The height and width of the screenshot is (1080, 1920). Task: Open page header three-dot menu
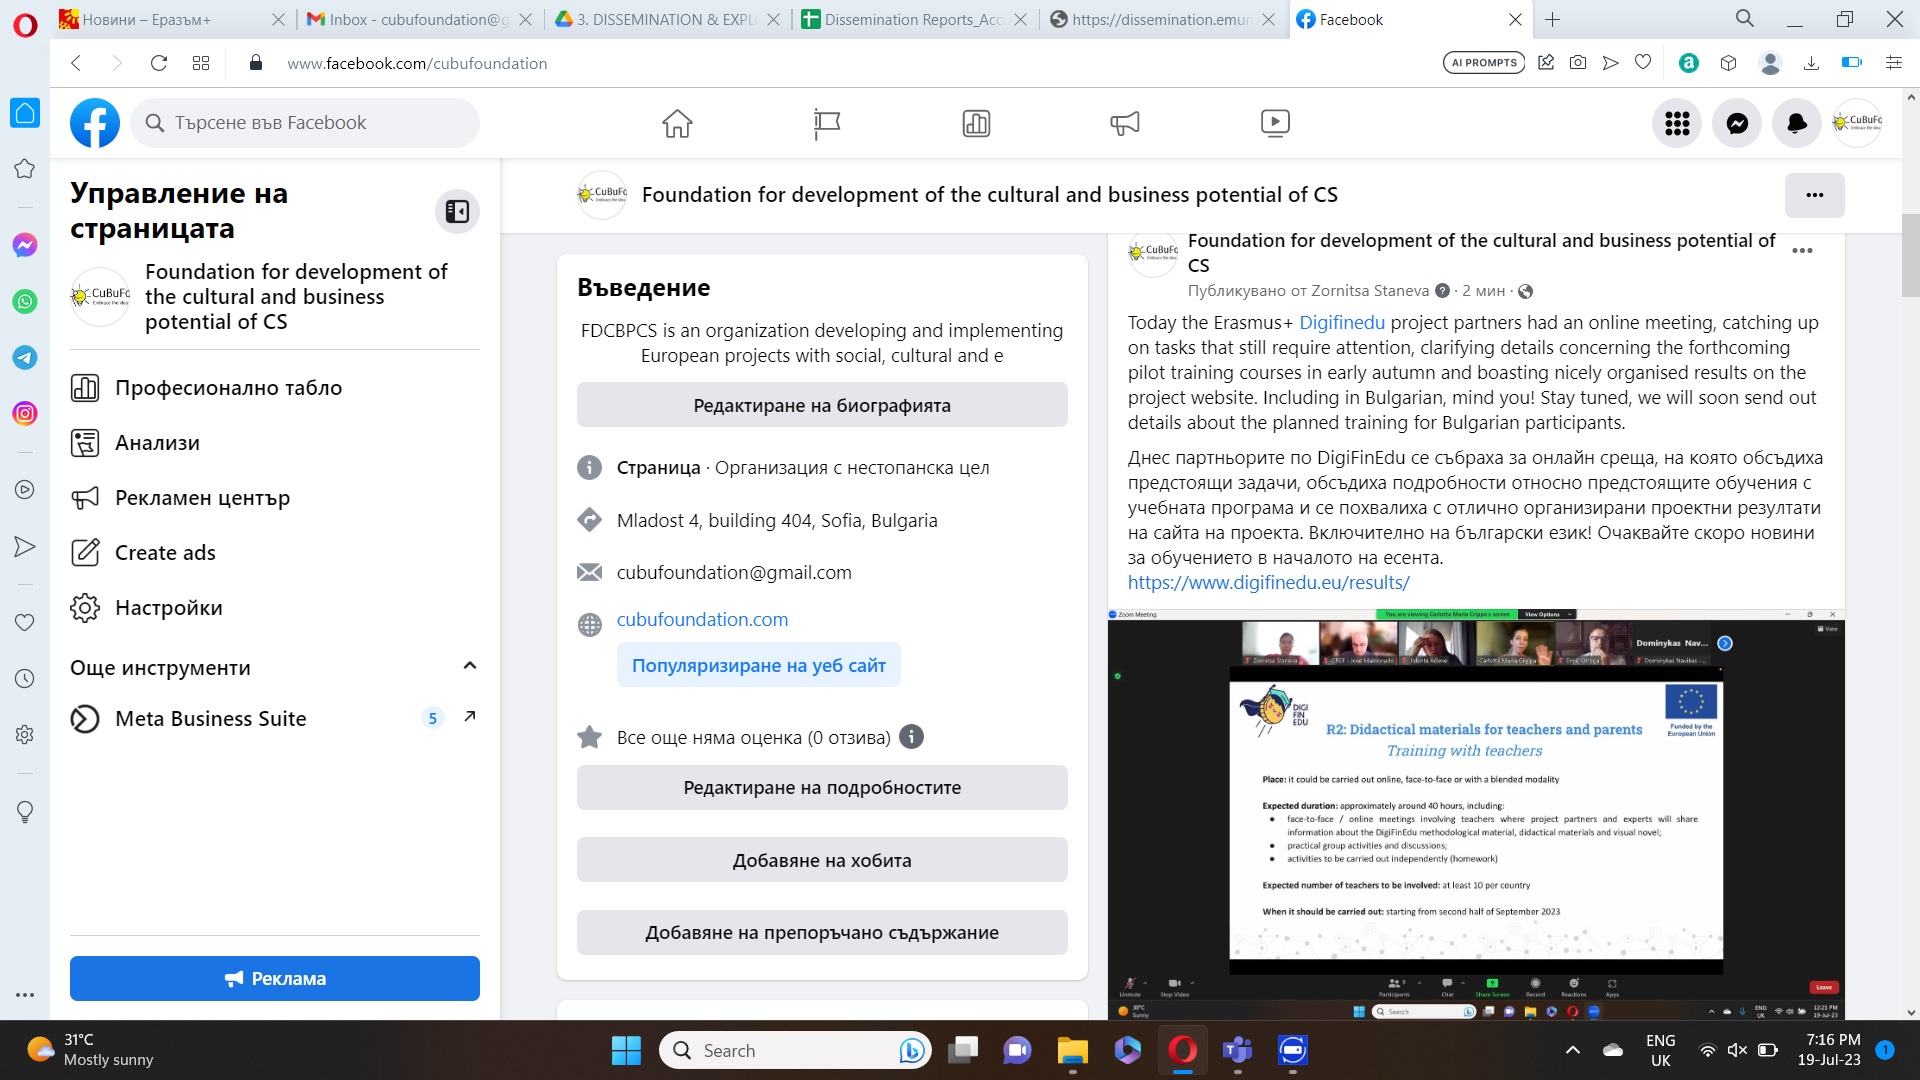tap(1815, 195)
